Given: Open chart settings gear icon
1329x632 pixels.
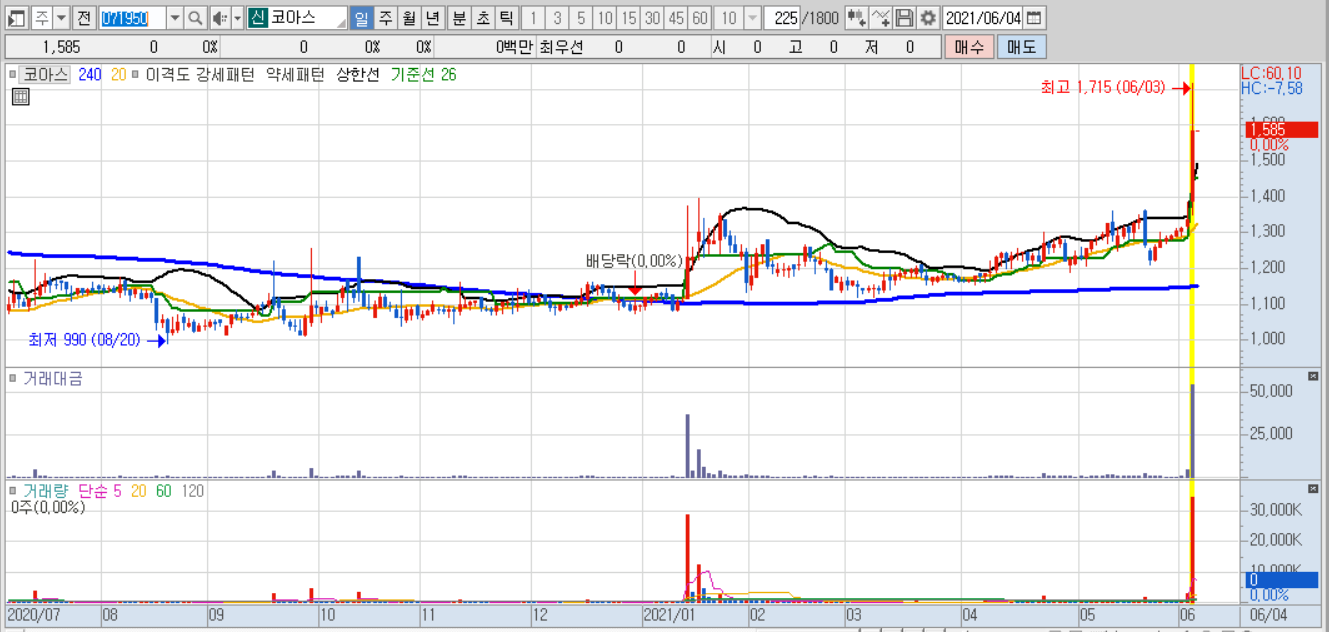Looking at the screenshot, I should click(928, 18).
